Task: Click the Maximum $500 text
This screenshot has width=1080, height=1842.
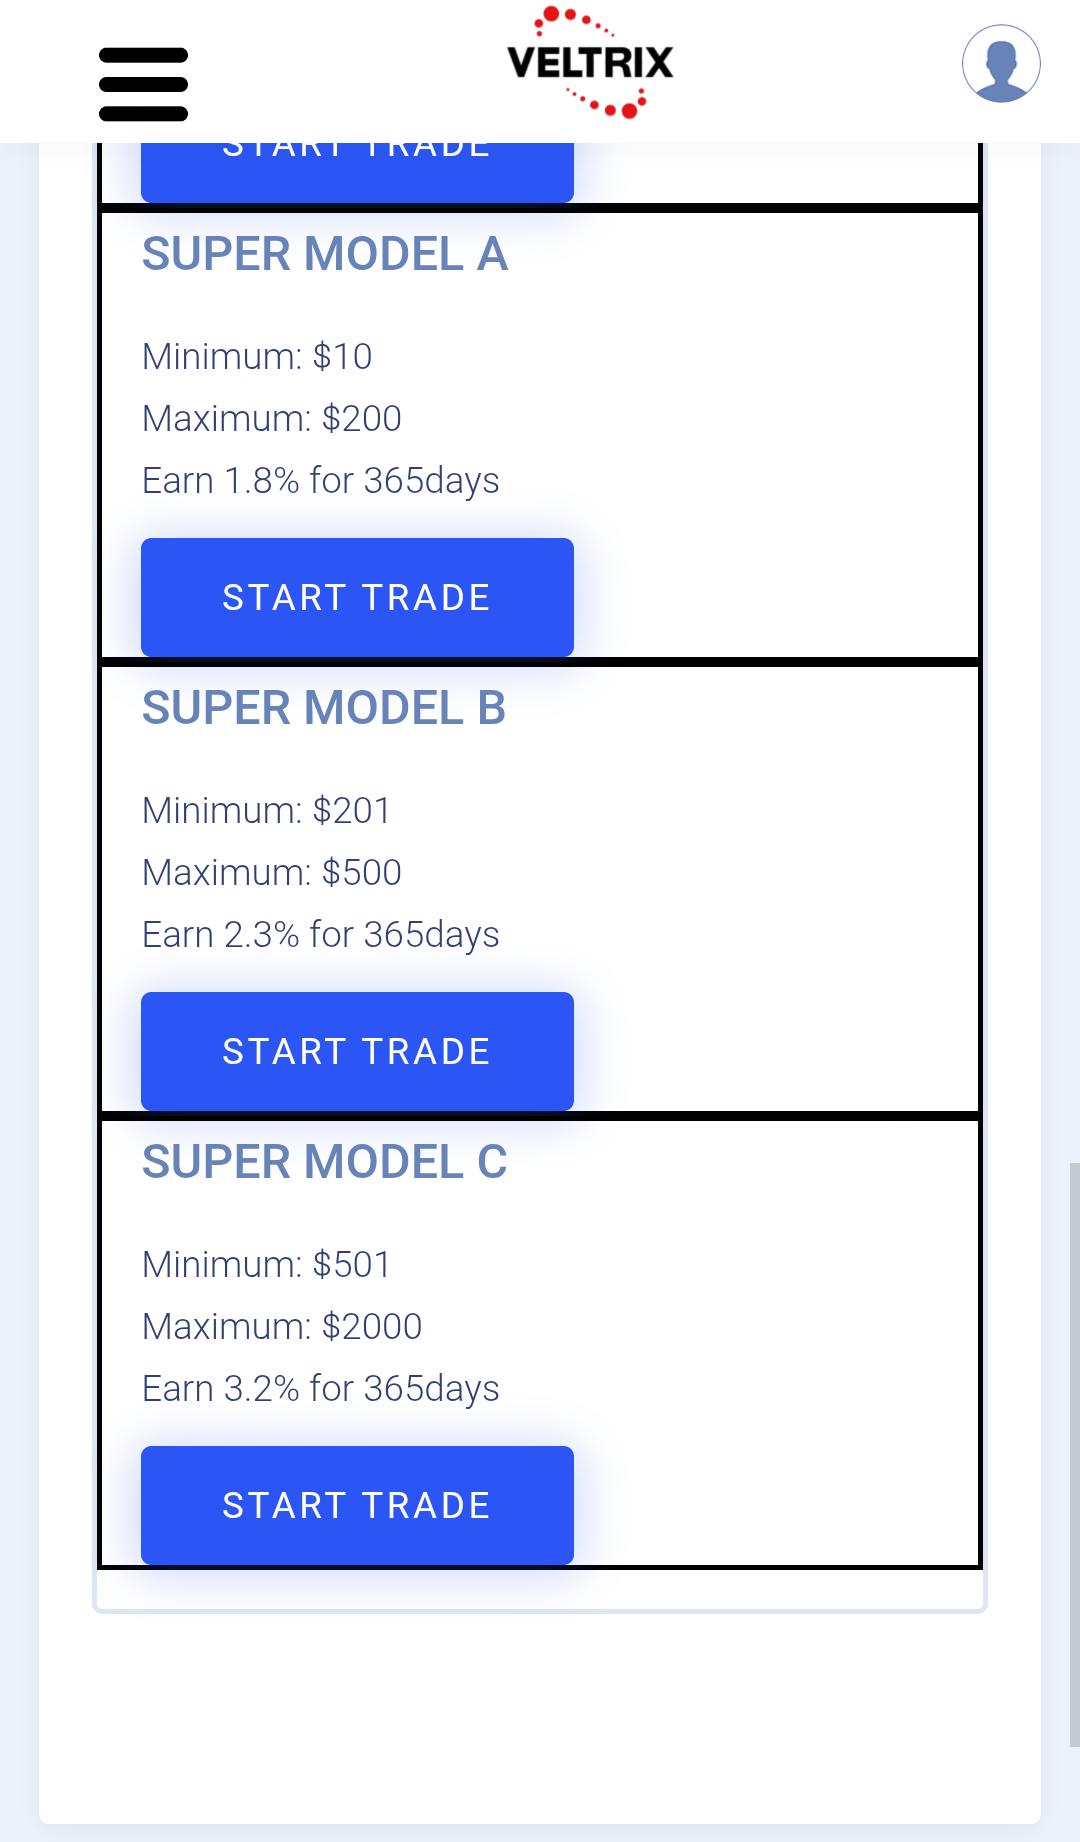Action: [x=272, y=873]
